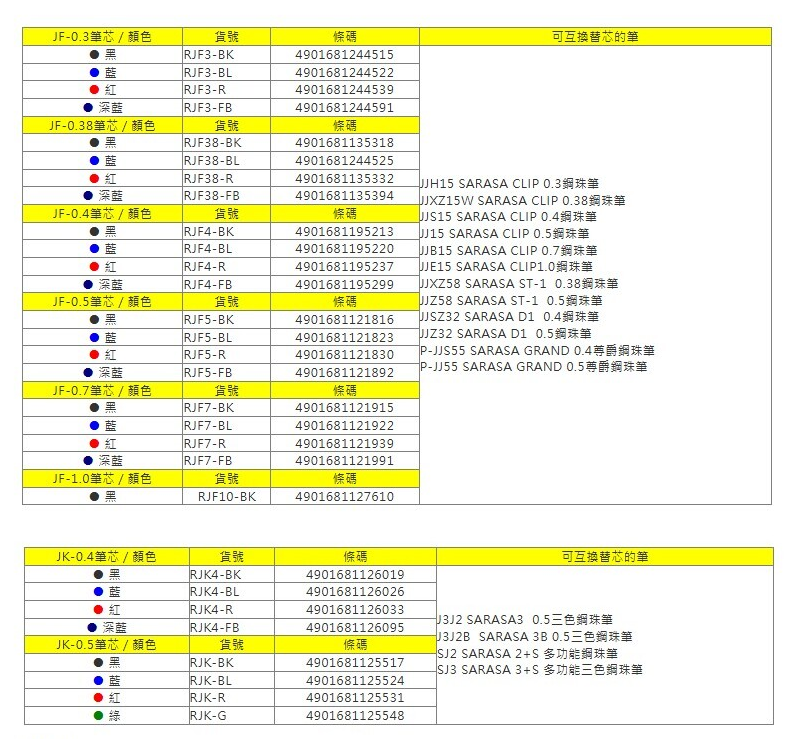Click dark blue dot in RJK4-FB row
Viewport: 803px width, 739px height.
(92, 628)
